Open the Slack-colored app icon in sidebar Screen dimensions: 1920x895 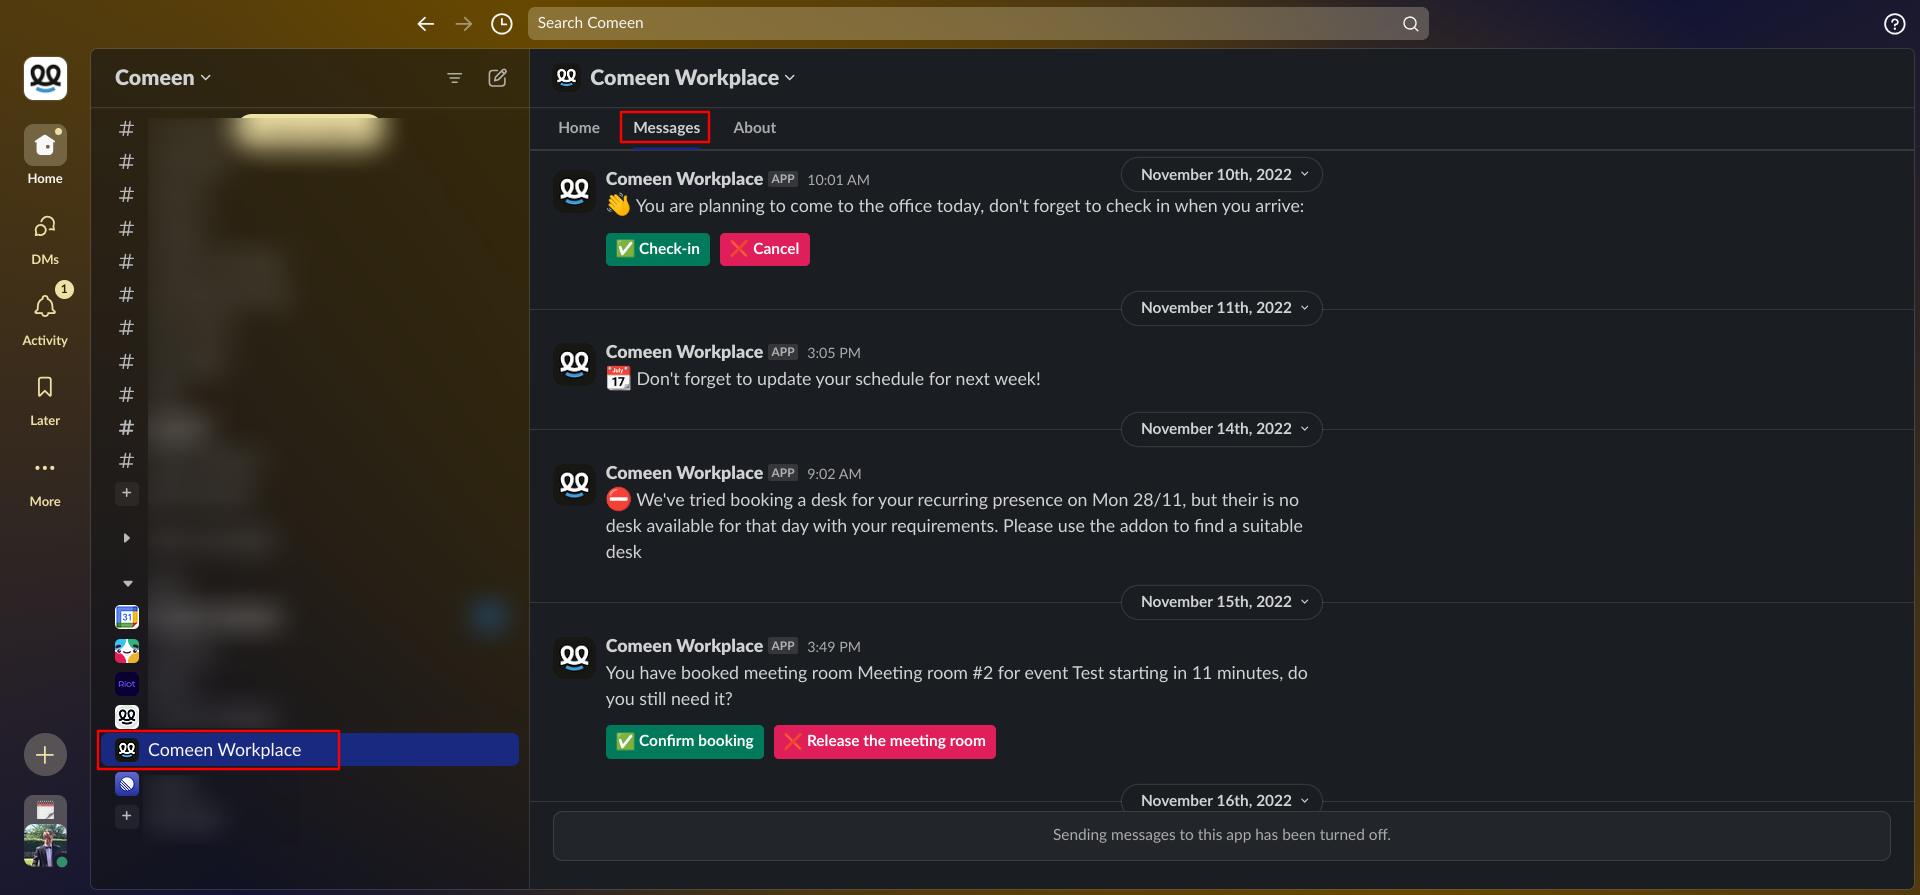coord(127,651)
